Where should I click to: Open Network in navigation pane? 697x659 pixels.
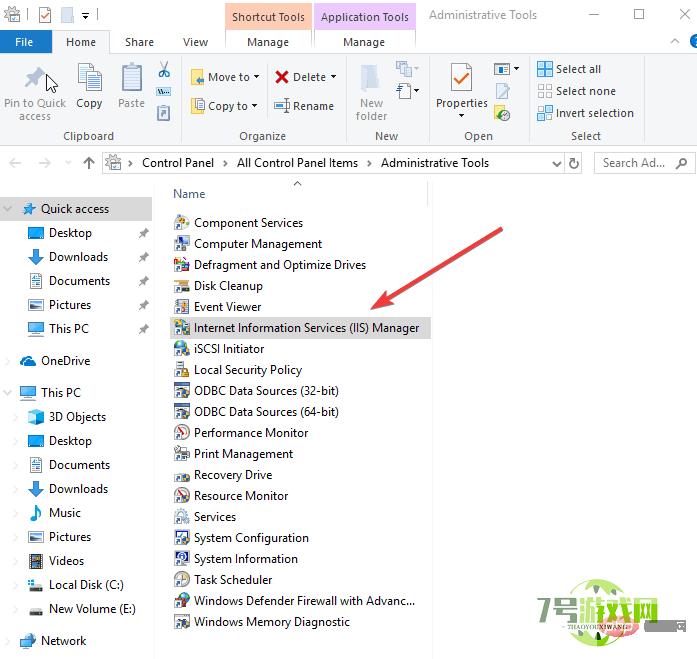coord(53,641)
